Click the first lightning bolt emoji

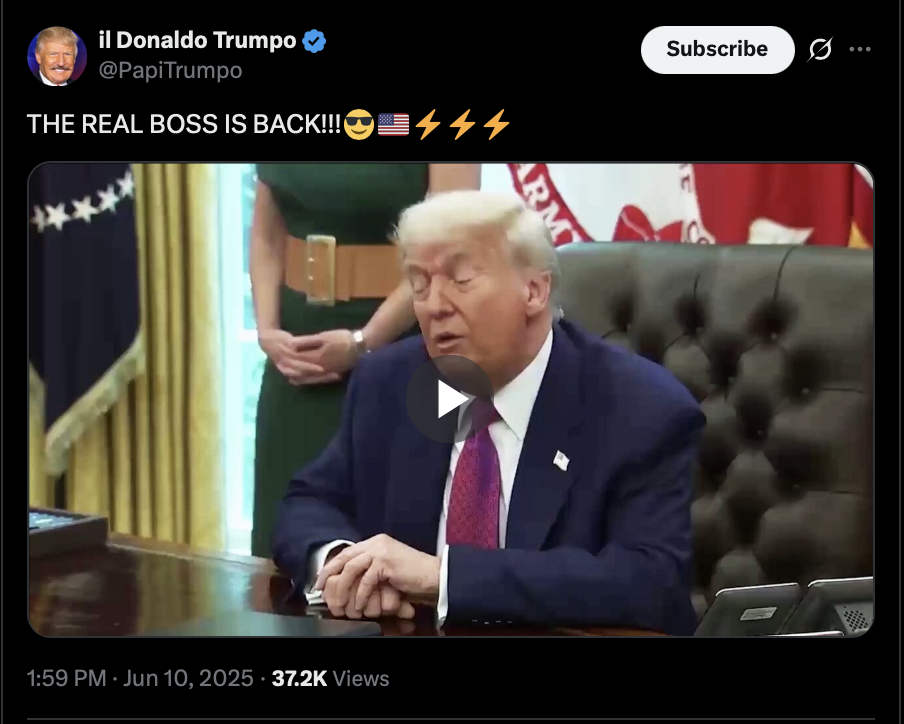[x=428, y=125]
